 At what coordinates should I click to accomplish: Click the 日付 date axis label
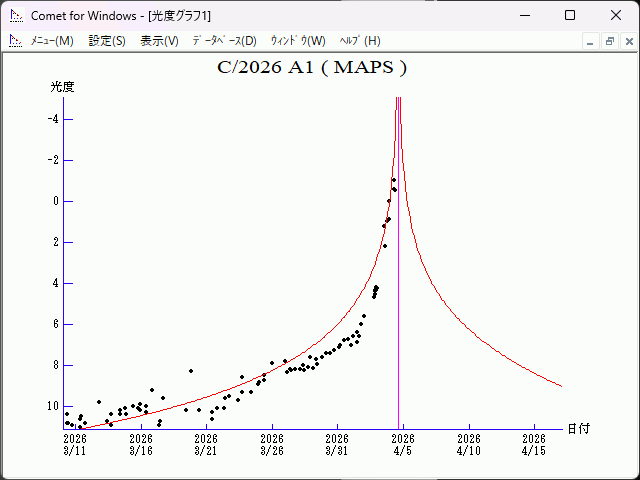[578, 428]
